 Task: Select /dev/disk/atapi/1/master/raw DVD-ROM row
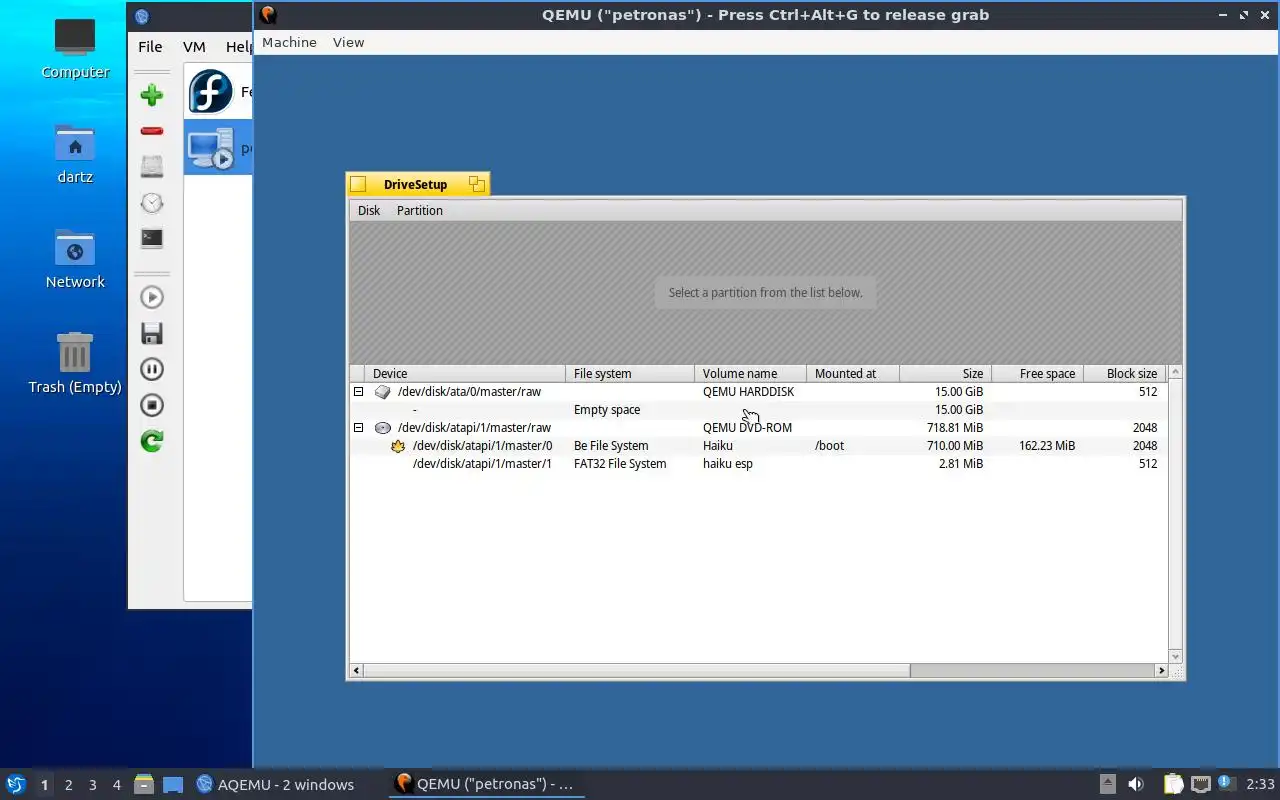pos(758,427)
